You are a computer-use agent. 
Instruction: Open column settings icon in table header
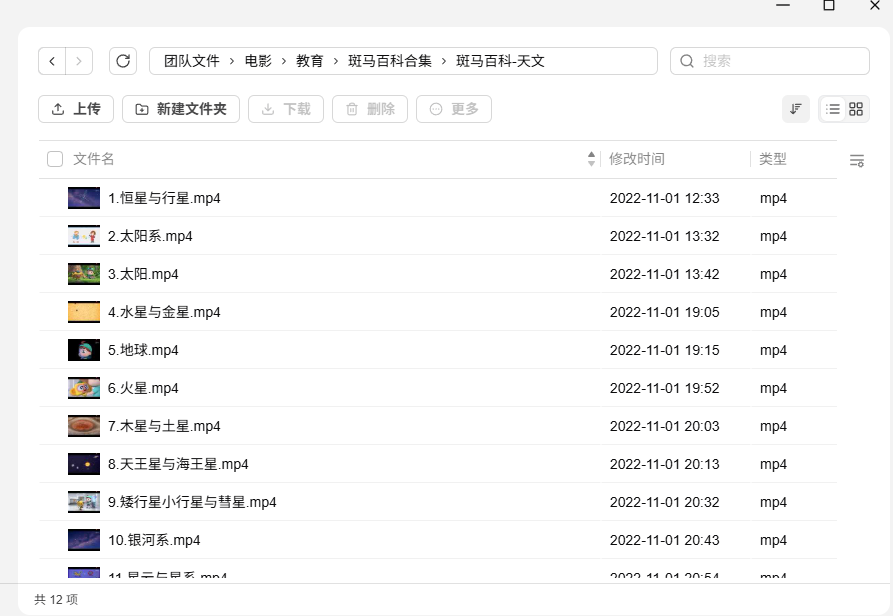857,160
